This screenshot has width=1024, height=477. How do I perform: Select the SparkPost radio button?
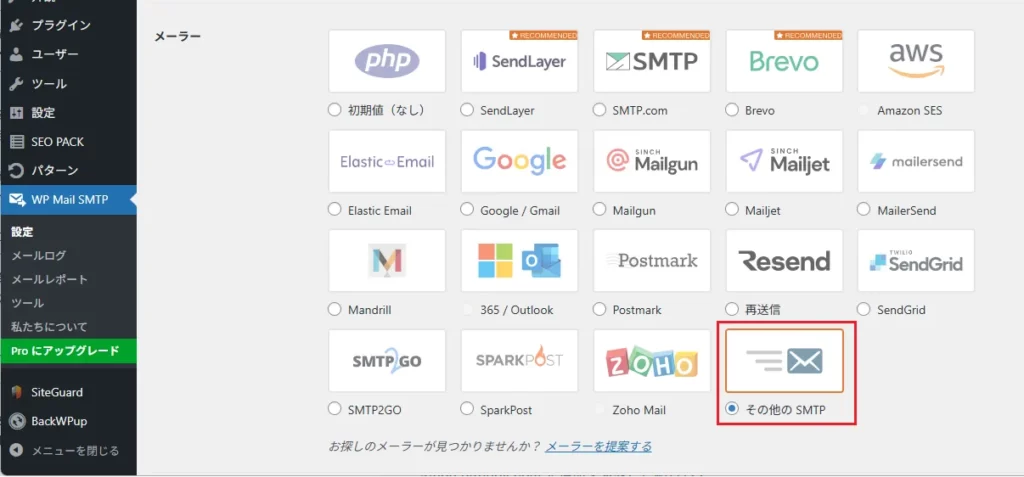pyautogui.click(x=467, y=409)
